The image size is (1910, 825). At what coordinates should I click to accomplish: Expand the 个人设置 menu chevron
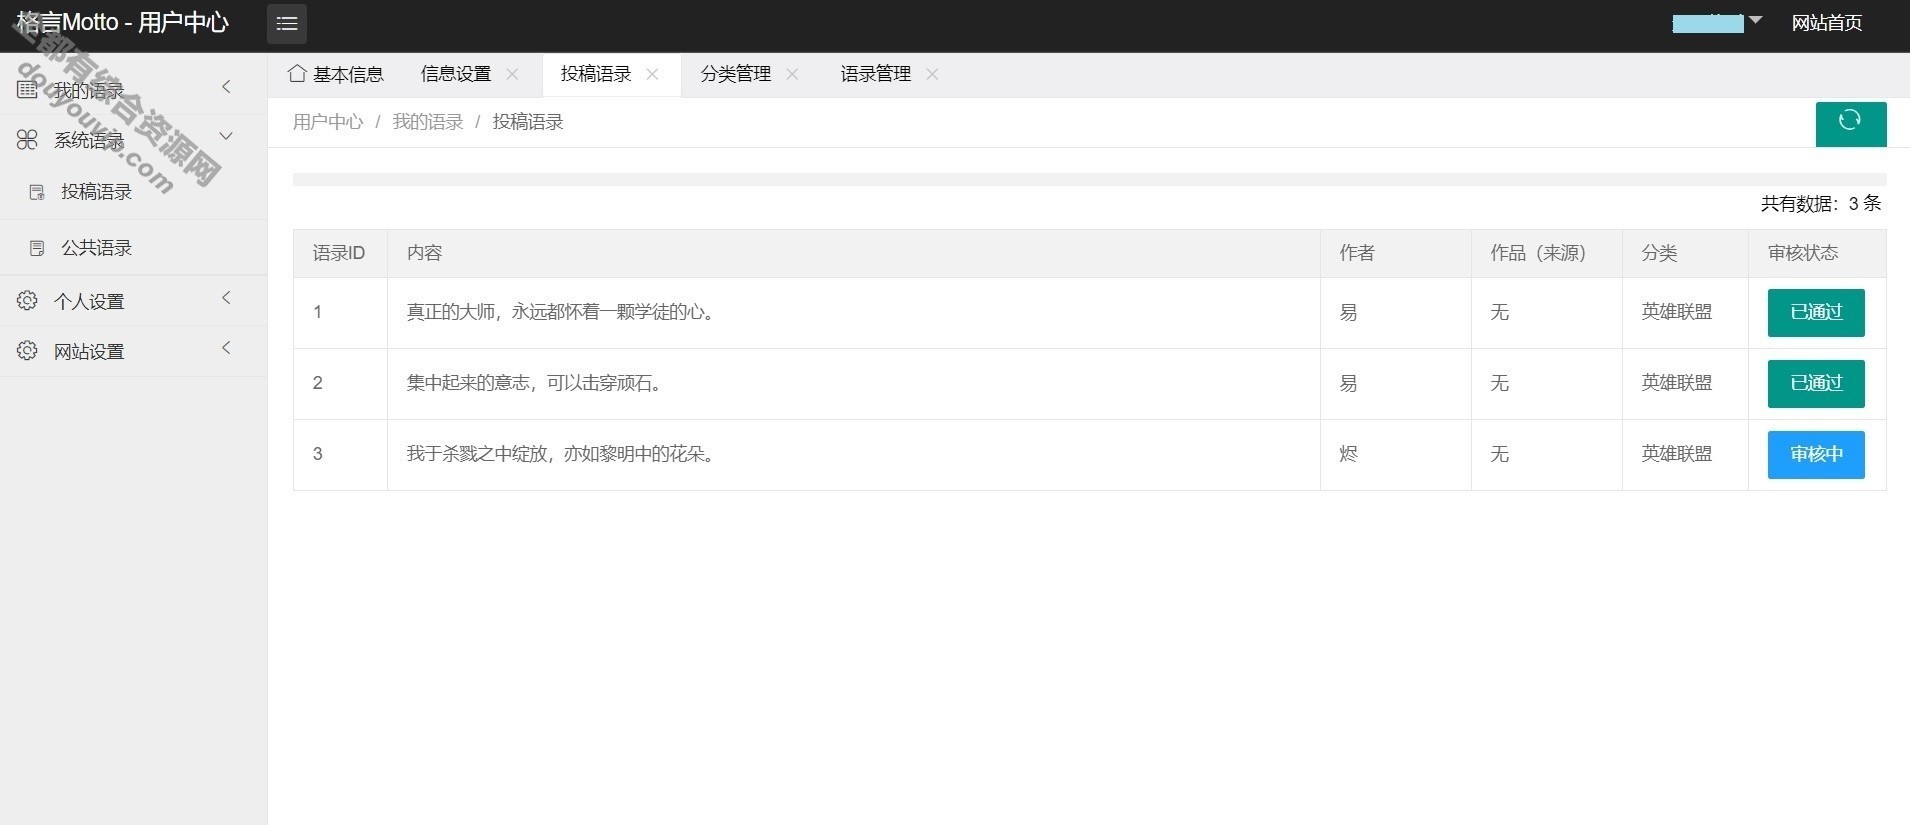(x=226, y=298)
